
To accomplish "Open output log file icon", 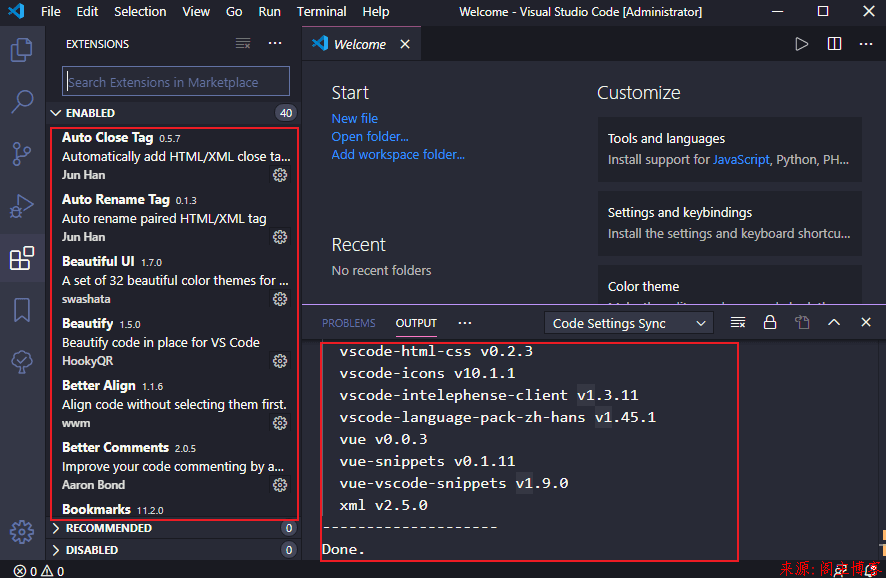I will (x=802, y=323).
